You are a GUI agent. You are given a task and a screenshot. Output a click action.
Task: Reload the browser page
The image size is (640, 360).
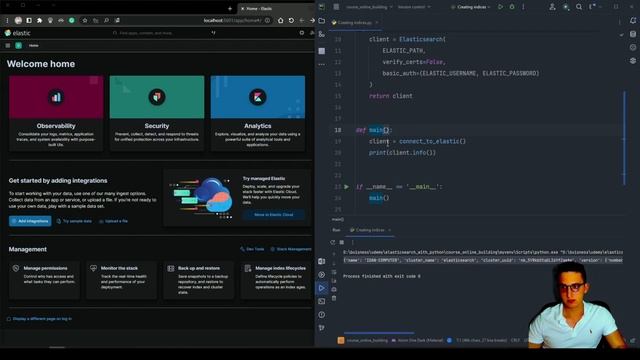(291, 20)
